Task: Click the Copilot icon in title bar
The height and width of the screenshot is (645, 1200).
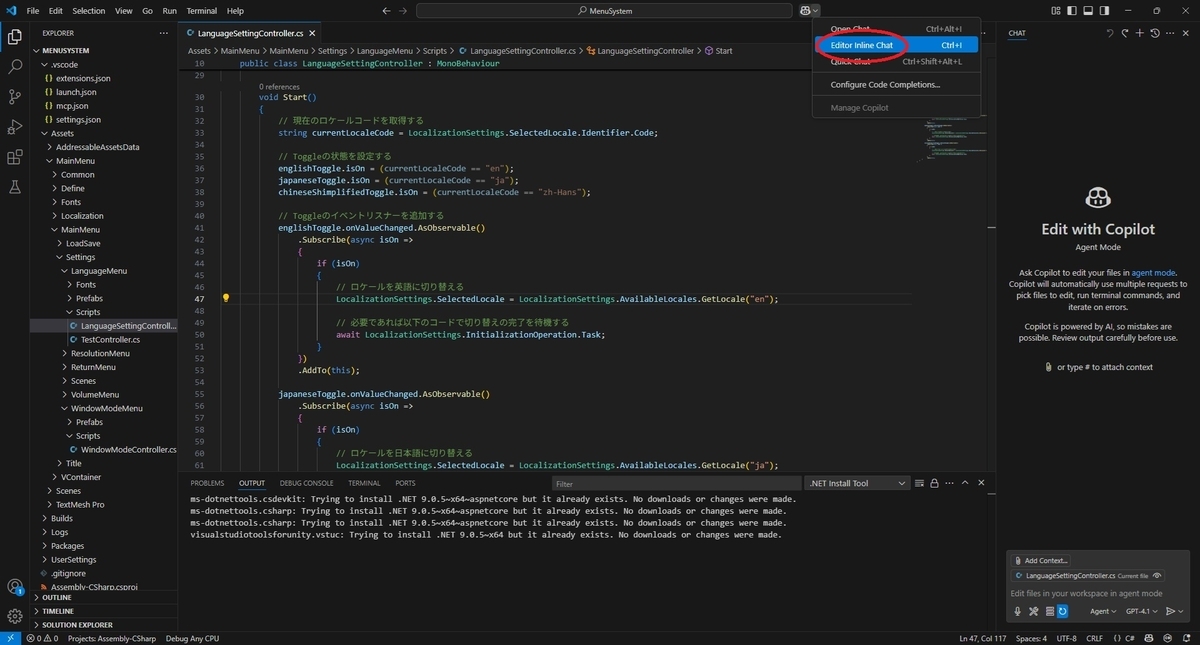Action: [x=805, y=11]
